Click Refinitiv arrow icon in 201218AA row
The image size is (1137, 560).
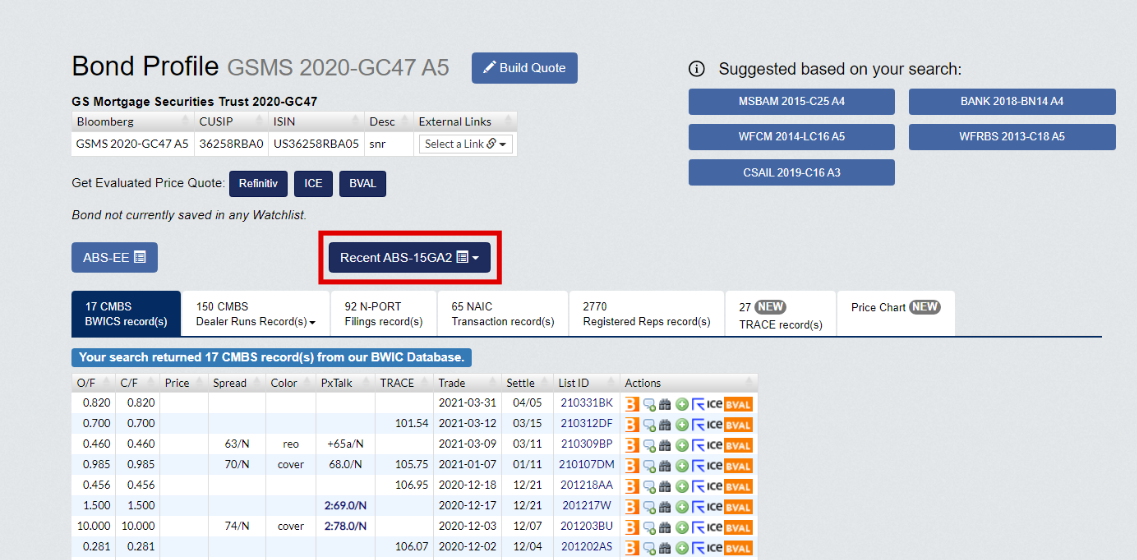coord(698,486)
